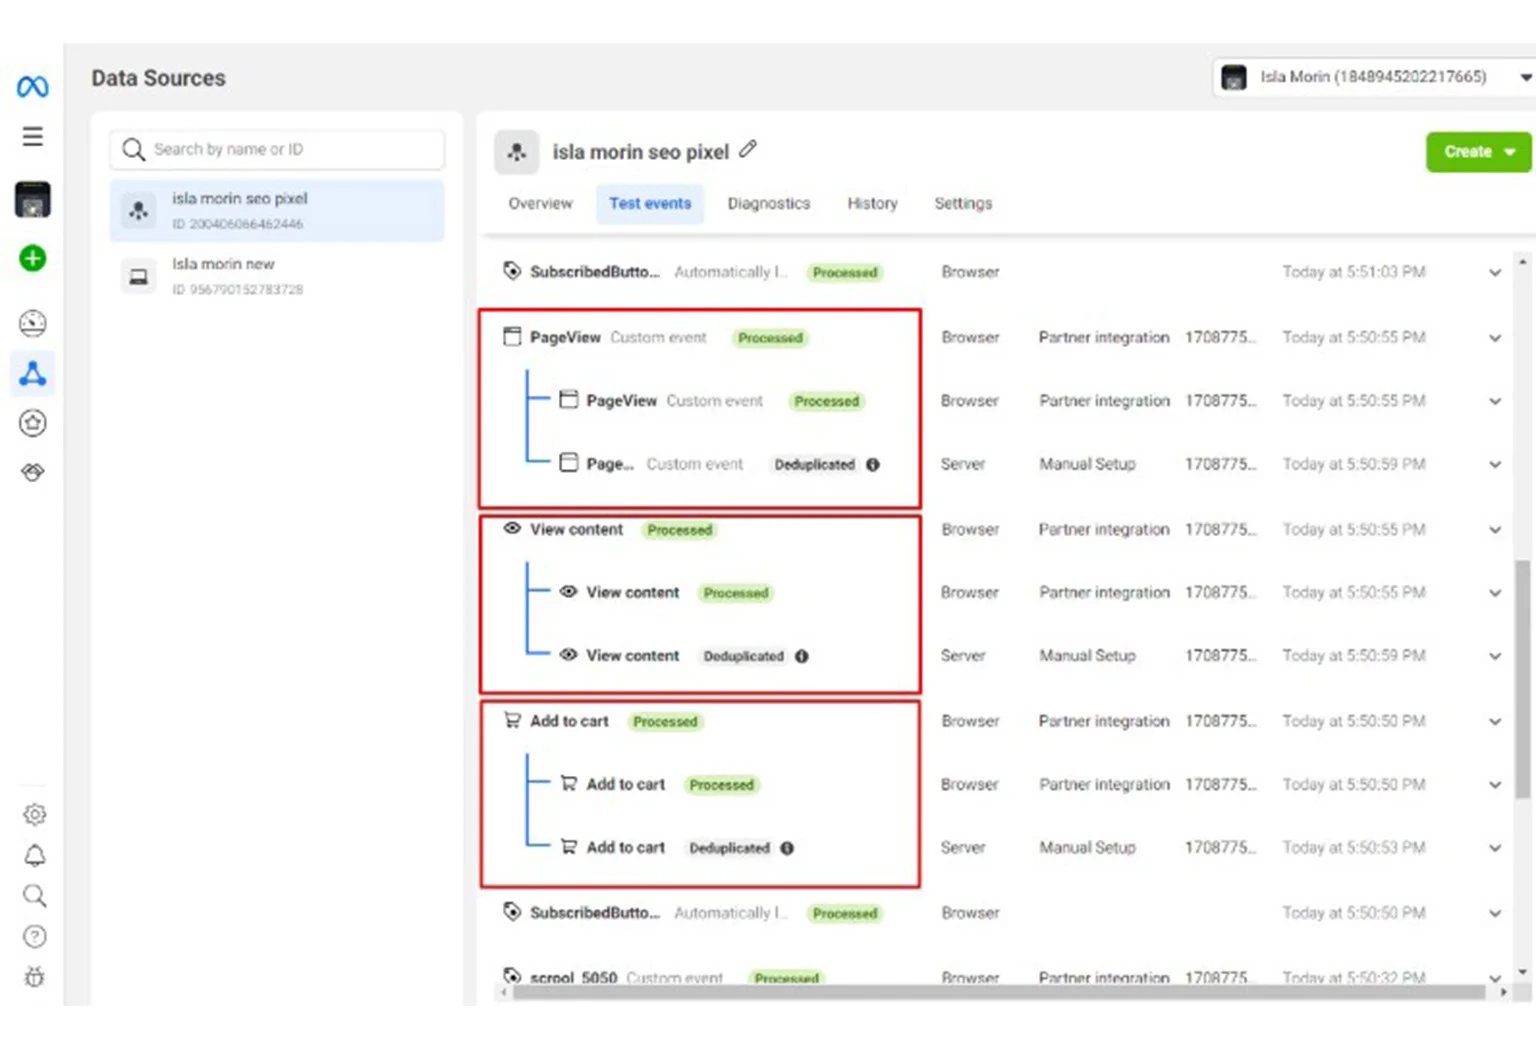The width and height of the screenshot is (1536, 1040).
Task: Expand SubscribedButto row at 5:51:03 PM
Action: [x=1495, y=272]
